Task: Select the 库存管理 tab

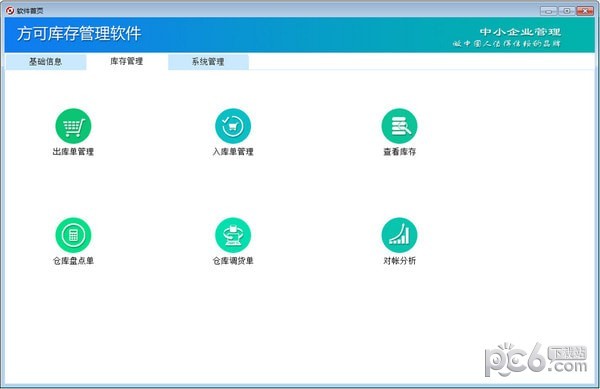Action: point(127,61)
